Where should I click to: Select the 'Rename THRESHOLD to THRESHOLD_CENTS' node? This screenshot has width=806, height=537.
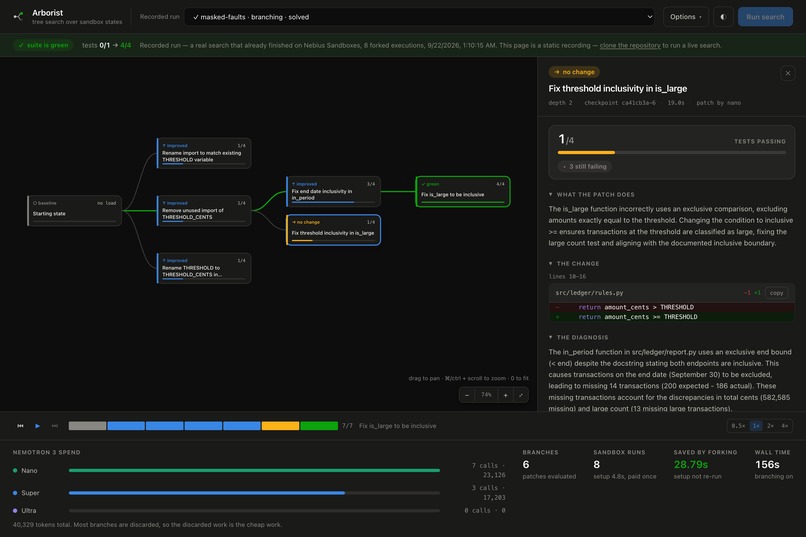click(204, 268)
